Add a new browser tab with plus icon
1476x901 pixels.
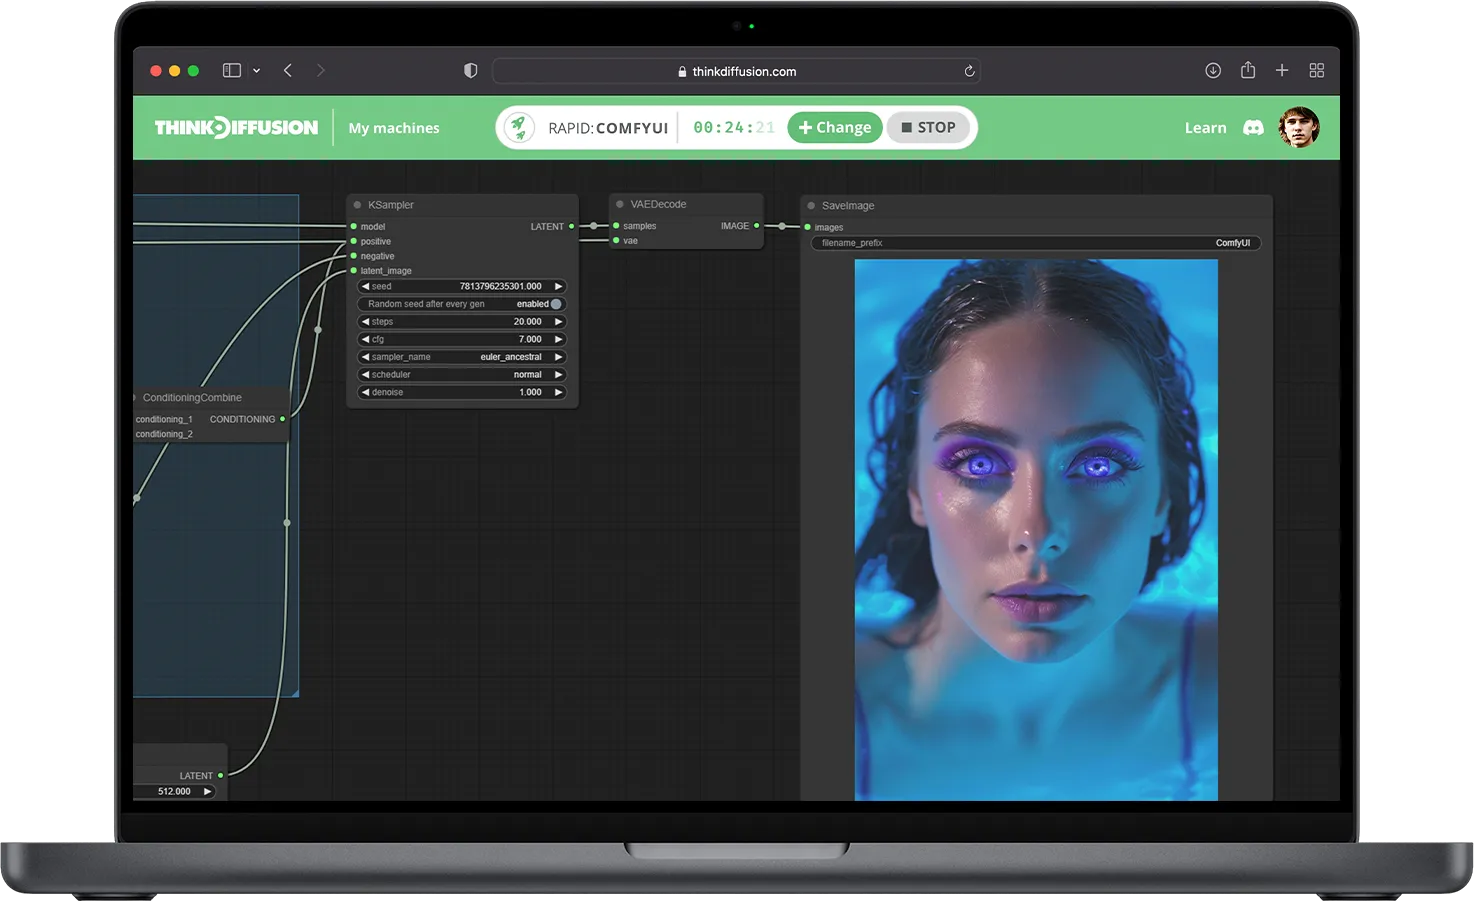[x=1282, y=70]
